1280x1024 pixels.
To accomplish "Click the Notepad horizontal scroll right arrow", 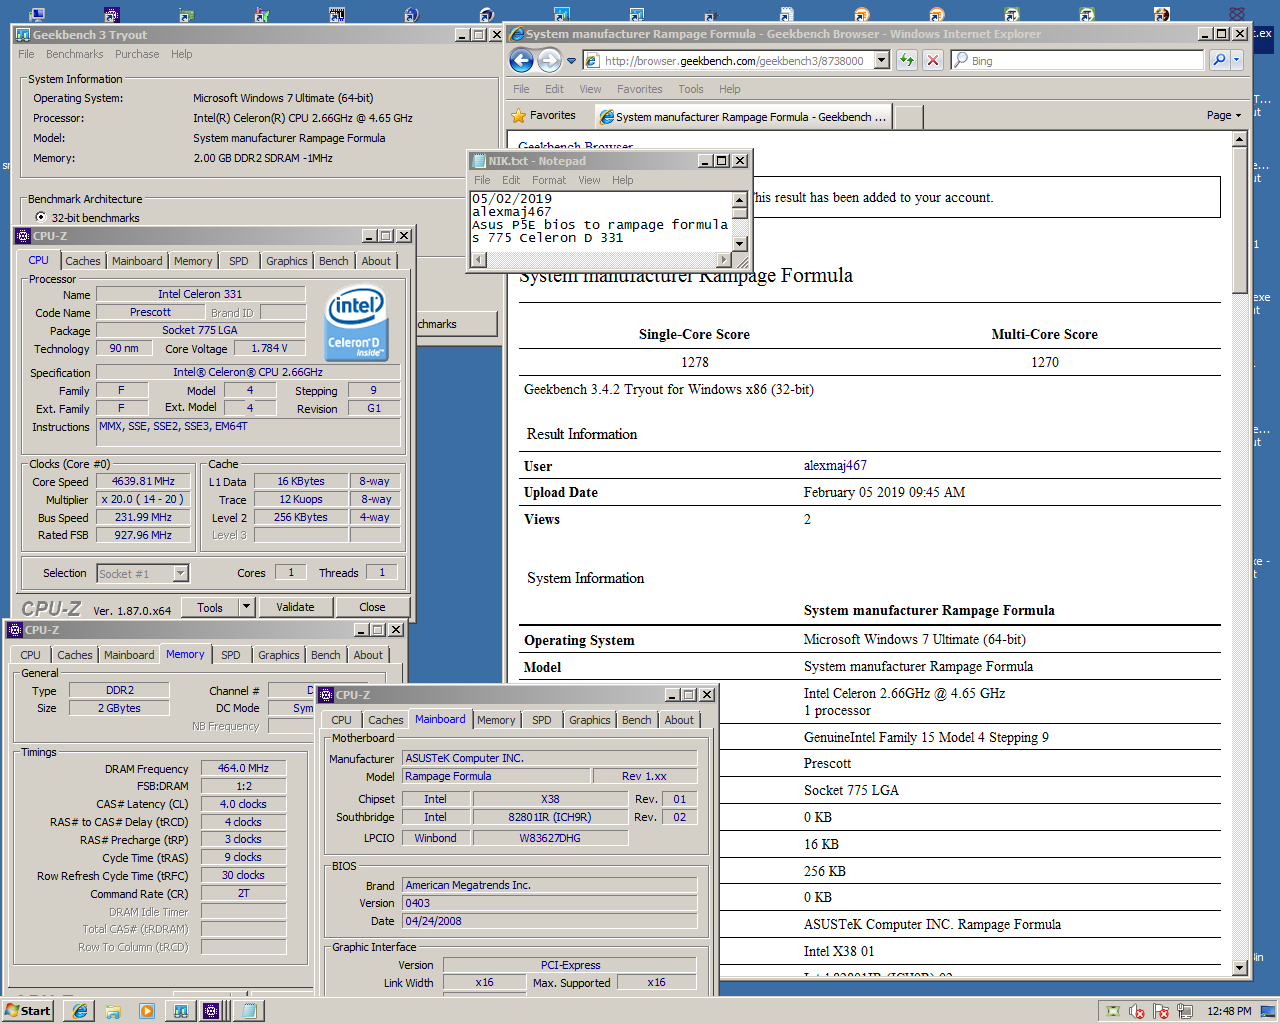I will (724, 260).
